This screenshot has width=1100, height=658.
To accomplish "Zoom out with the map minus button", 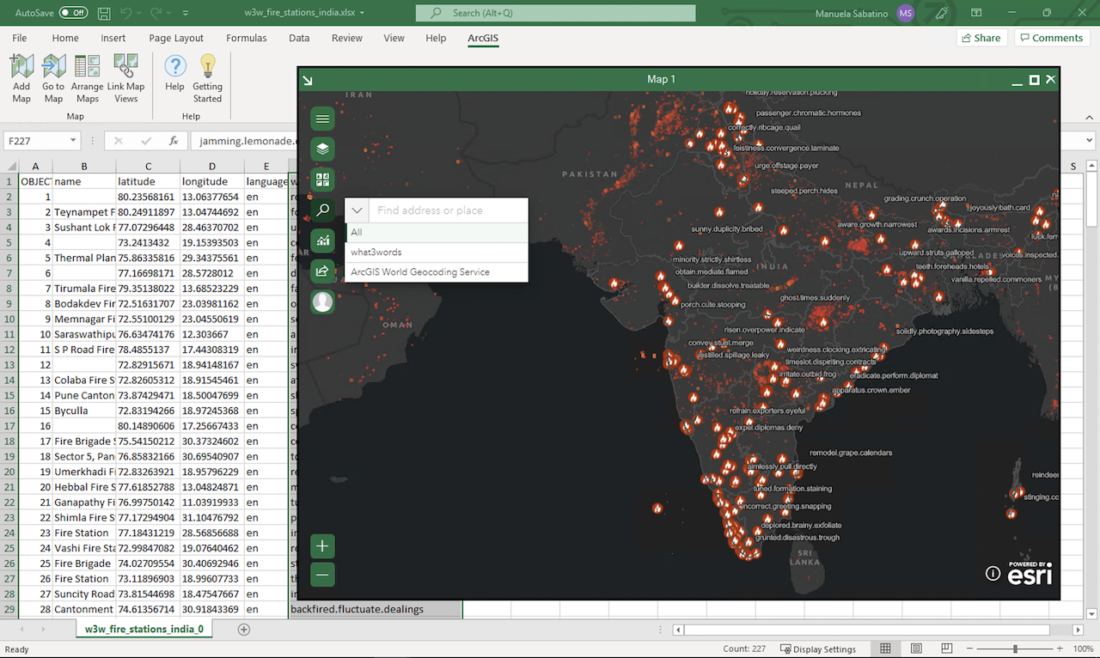I will click(x=323, y=575).
